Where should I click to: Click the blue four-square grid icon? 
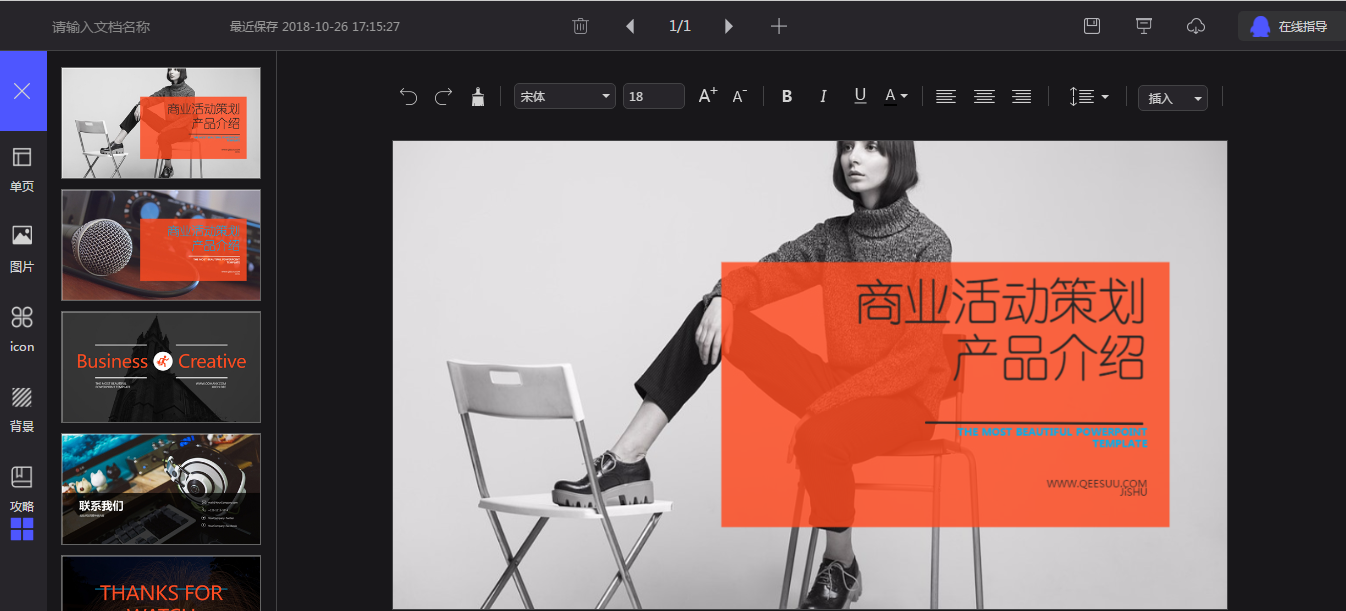tap(22, 529)
